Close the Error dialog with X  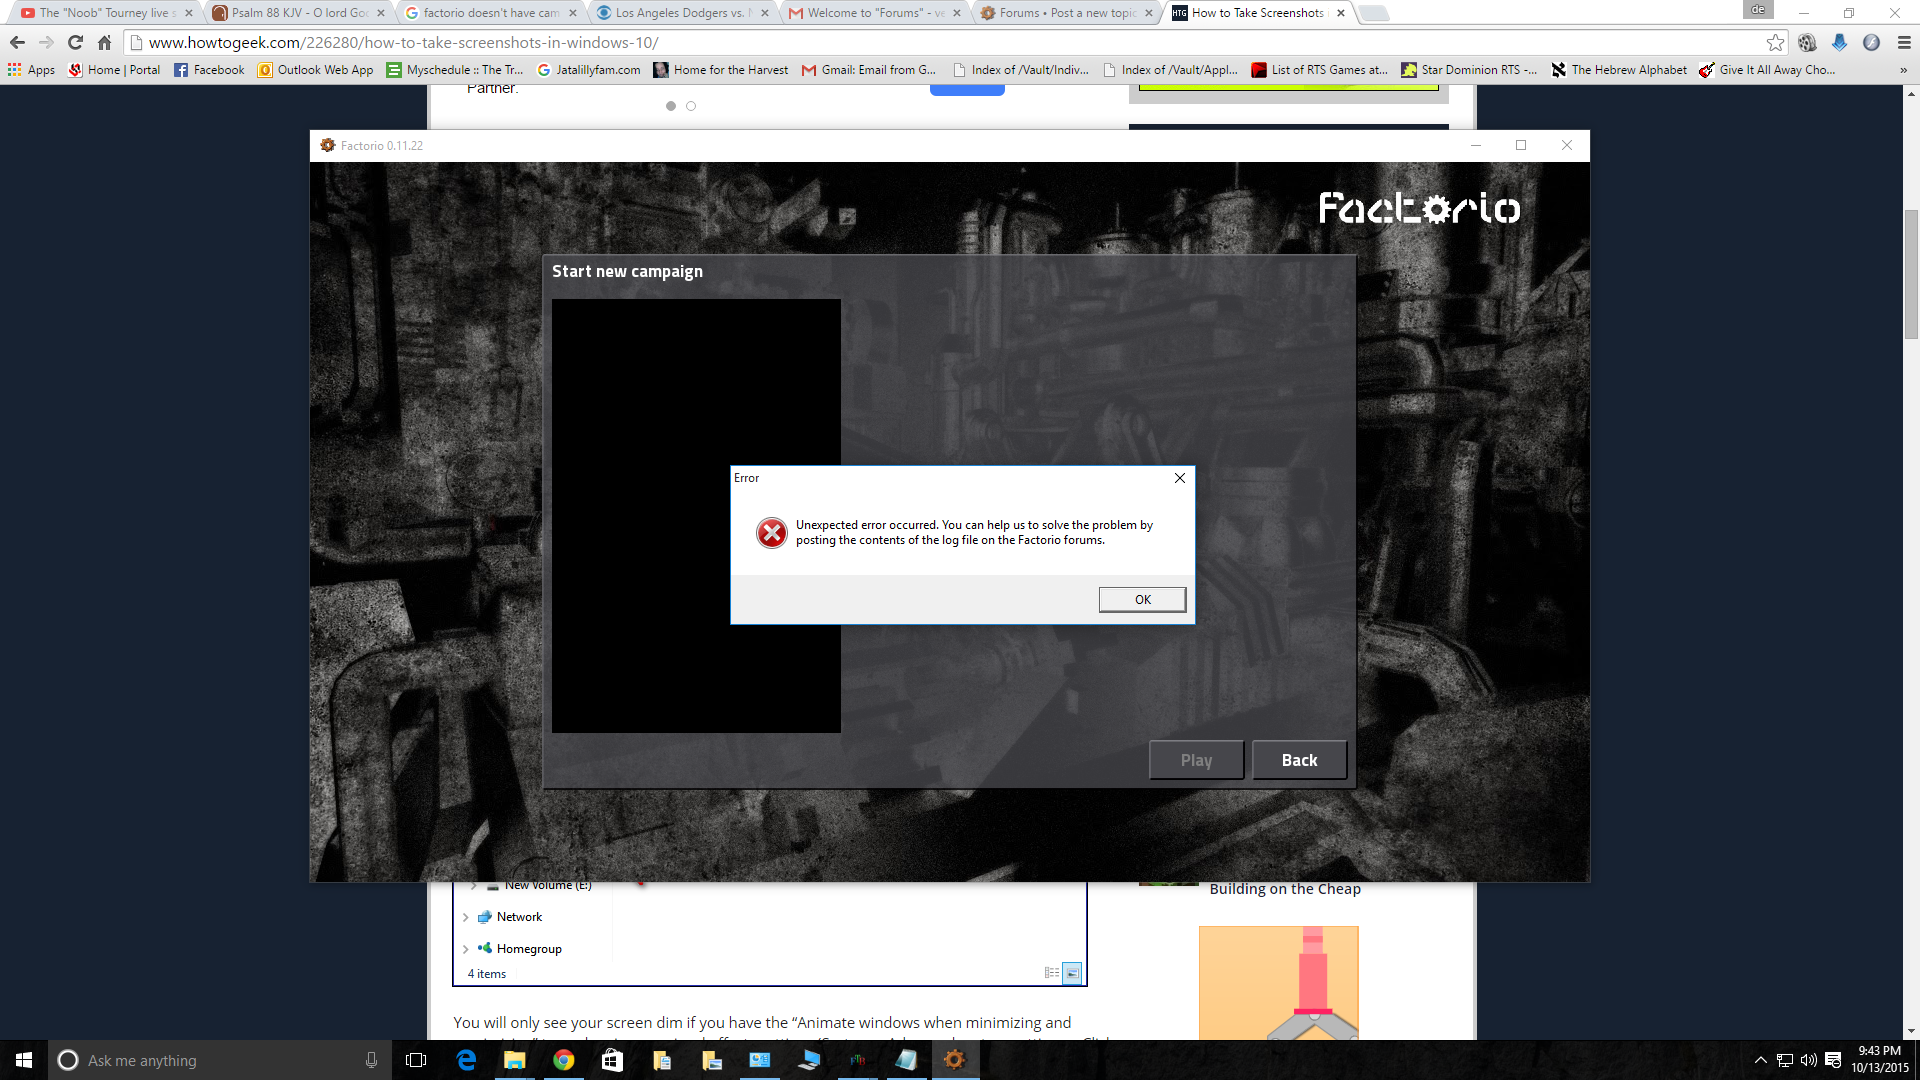(1180, 478)
